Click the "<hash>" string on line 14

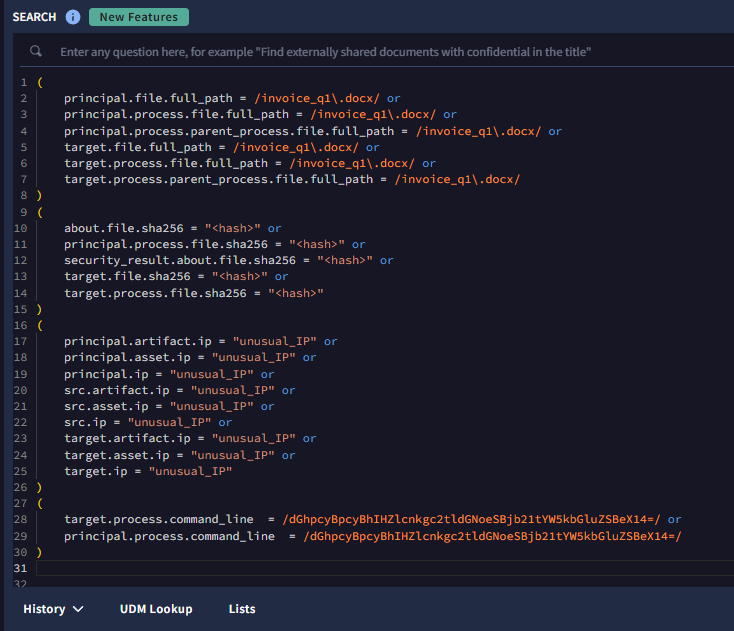coord(295,293)
